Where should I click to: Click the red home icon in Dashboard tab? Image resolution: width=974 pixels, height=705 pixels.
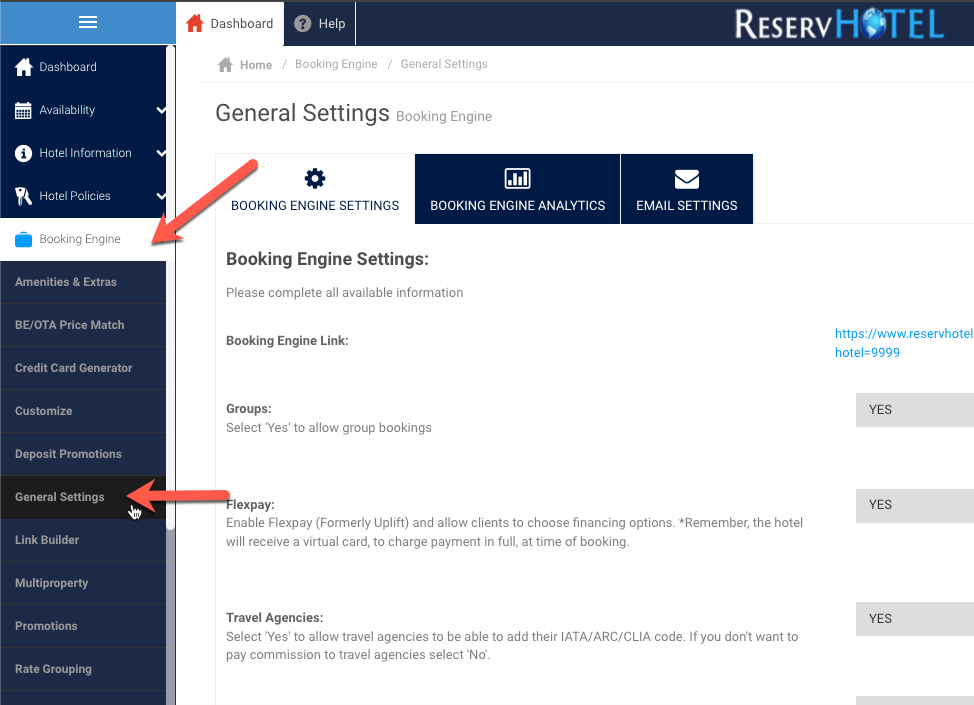[194, 24]
